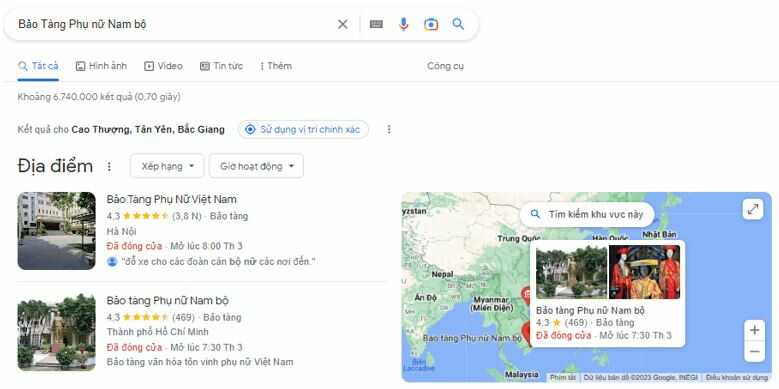Switch to the Video tab

point(163,66)
